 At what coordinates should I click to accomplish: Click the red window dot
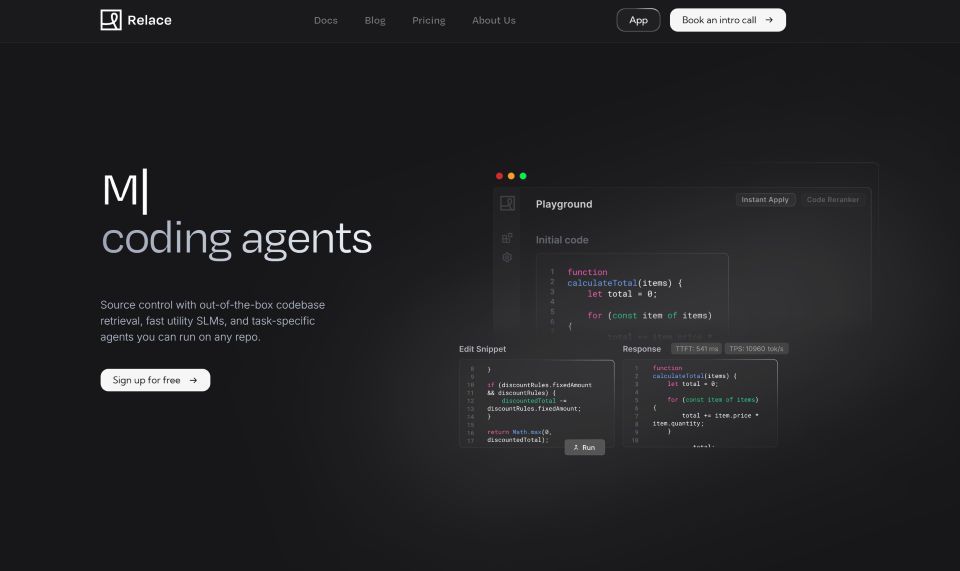(499, 176)
